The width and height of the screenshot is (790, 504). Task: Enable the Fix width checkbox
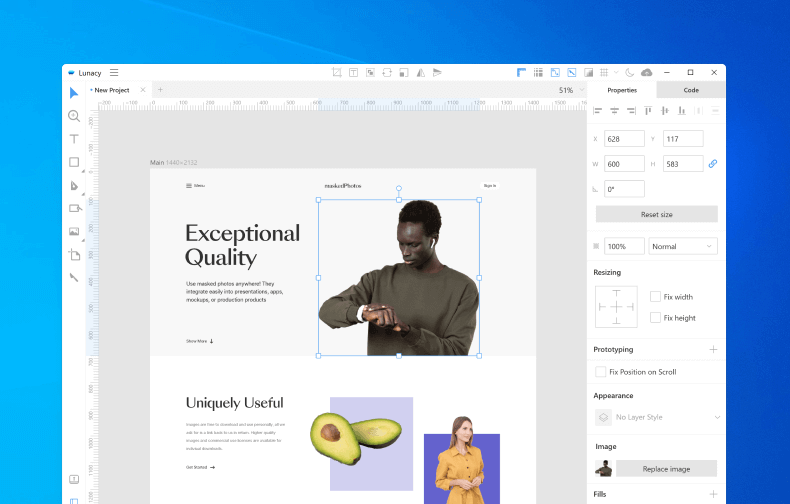point(655,297)
